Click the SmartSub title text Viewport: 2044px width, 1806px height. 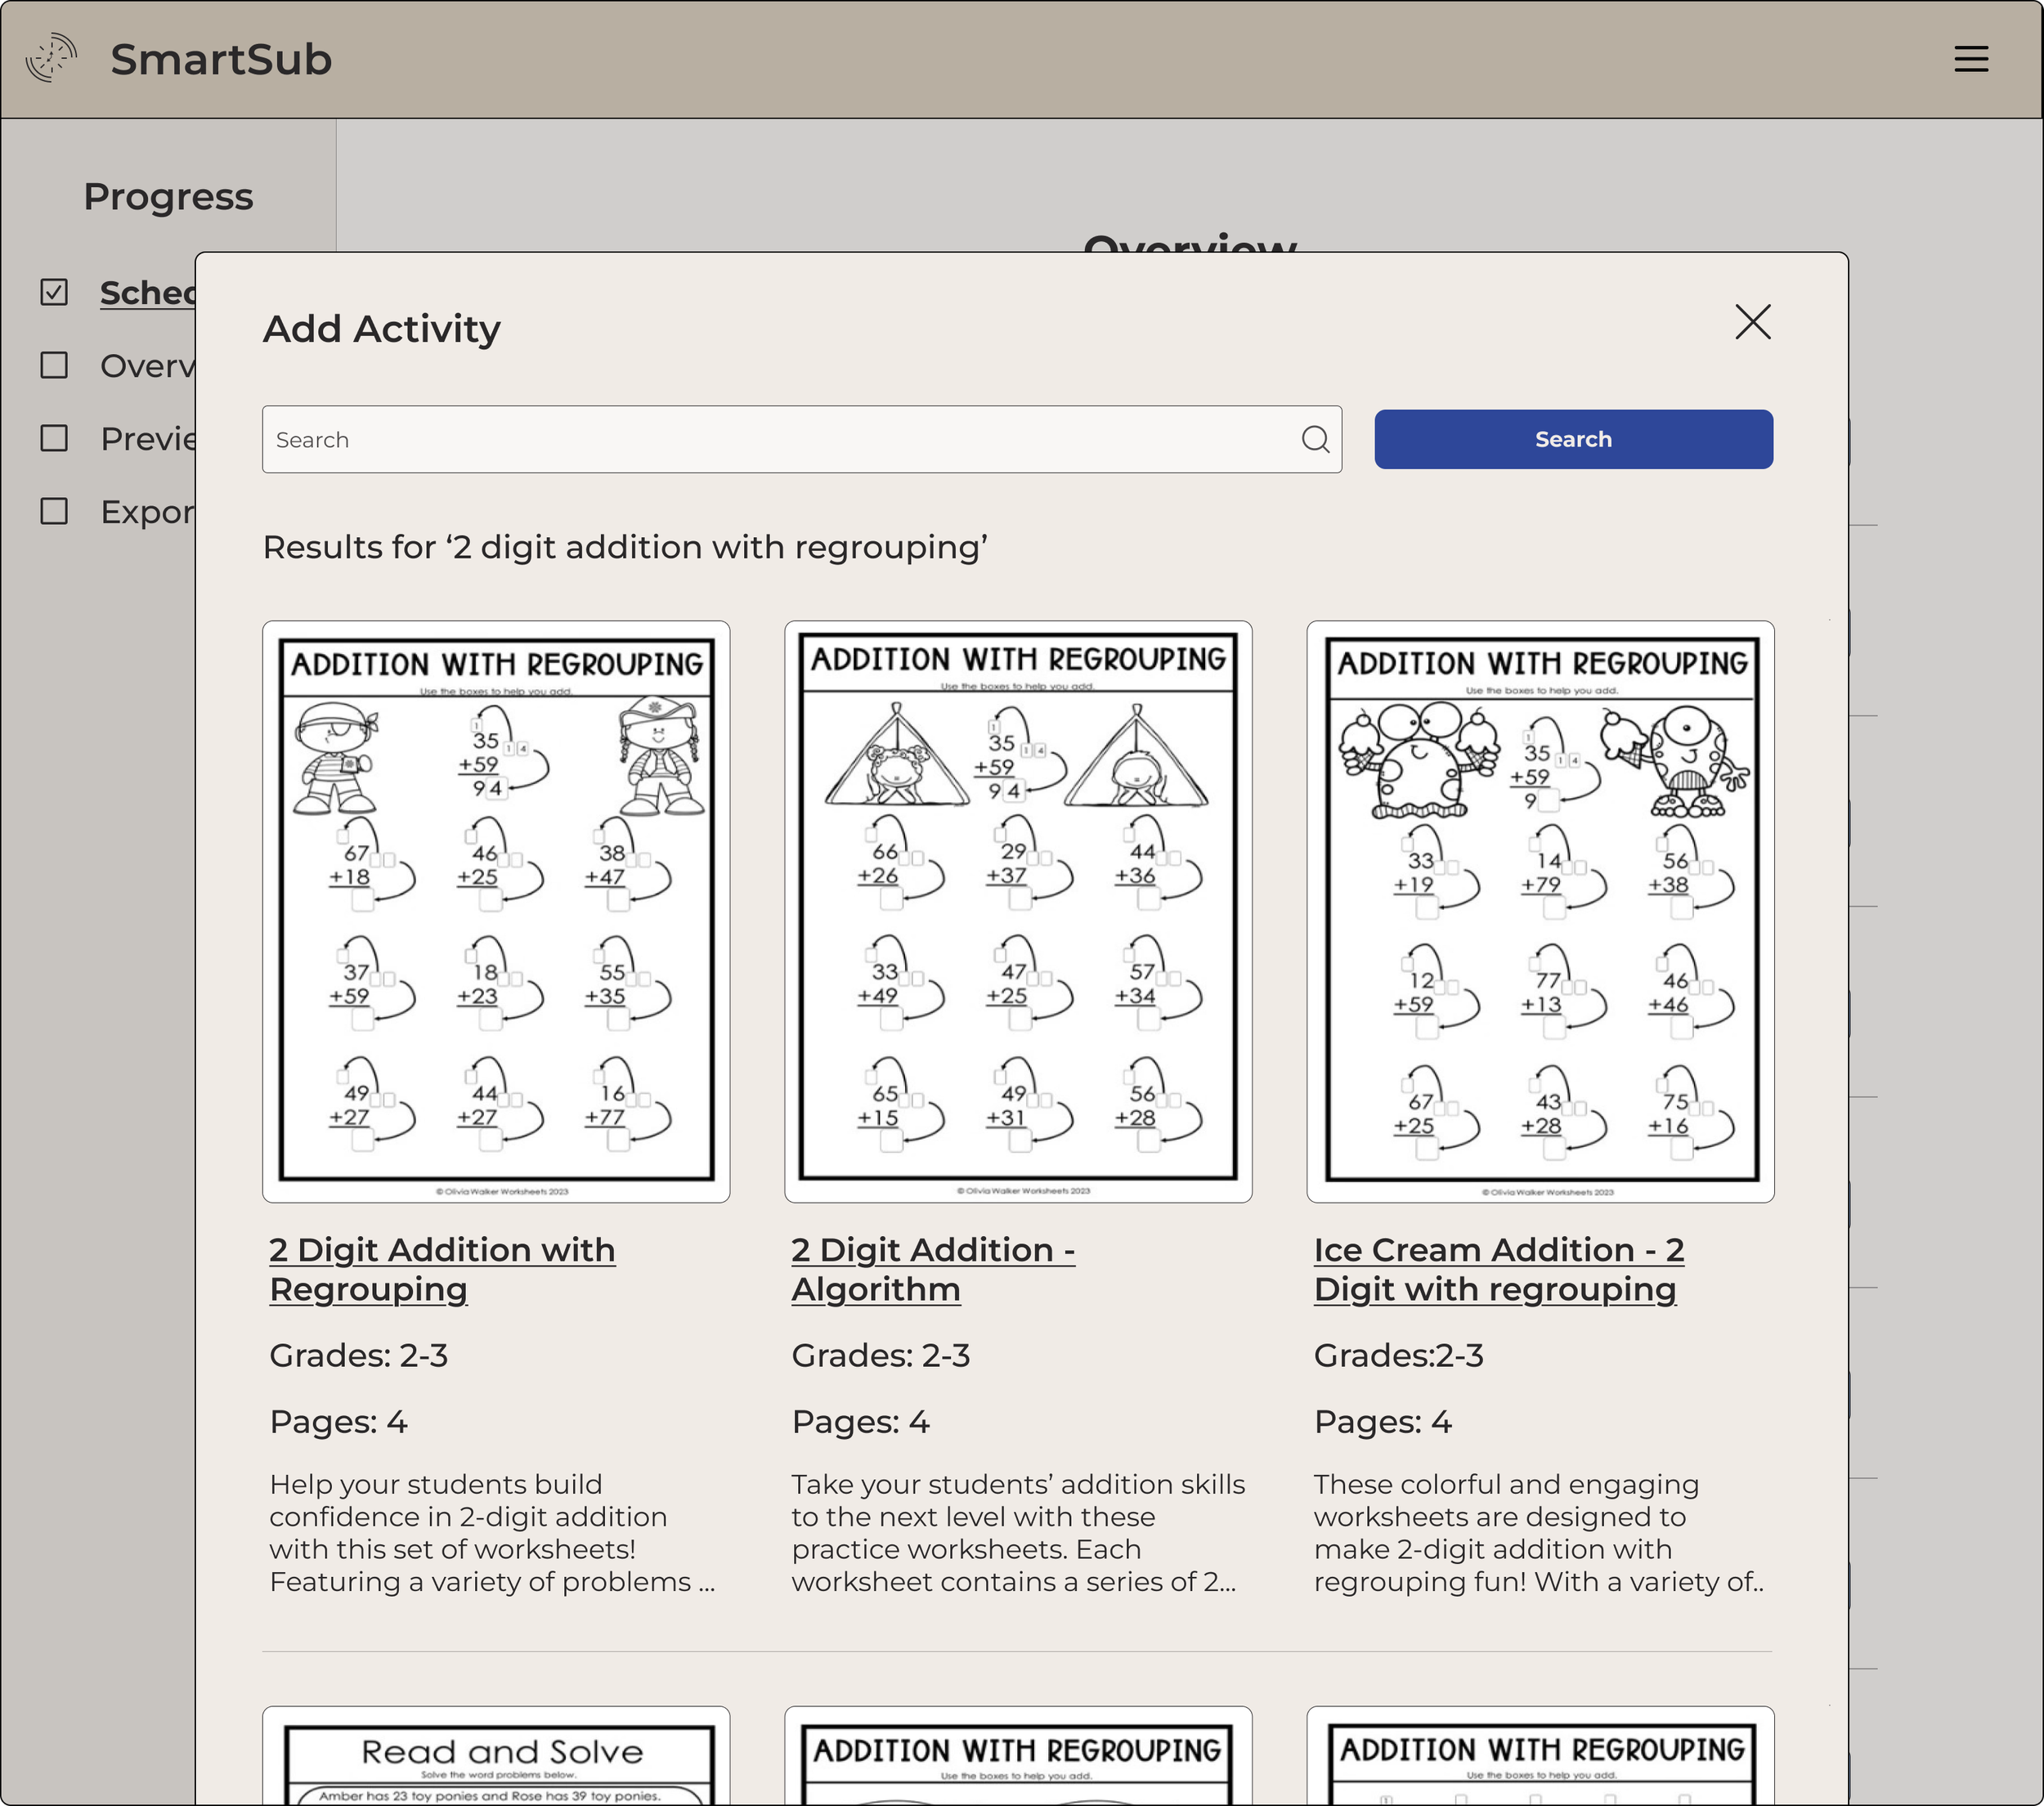(x=221, y=59)
